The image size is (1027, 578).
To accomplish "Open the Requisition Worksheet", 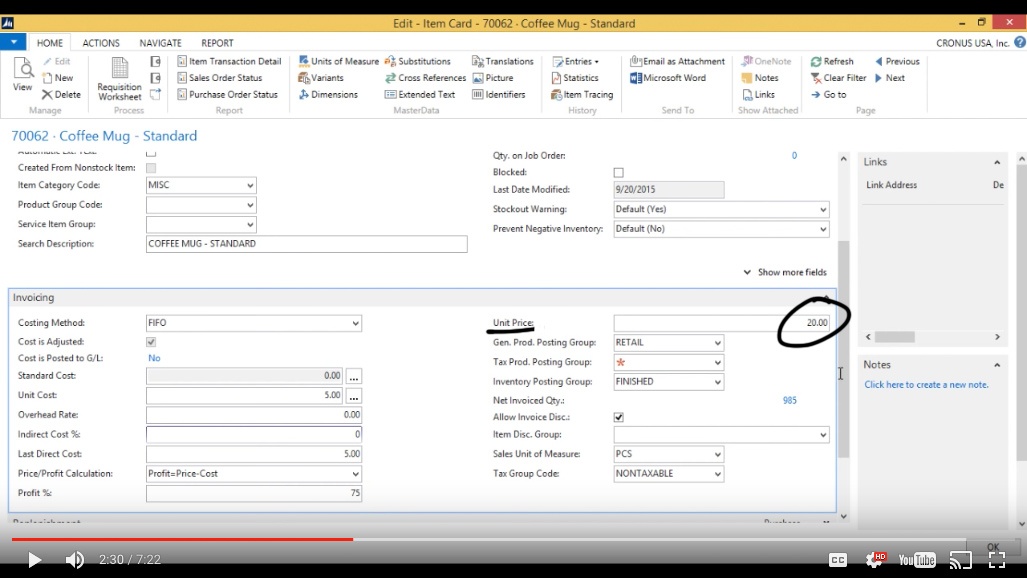I will (x=121, y=80).
